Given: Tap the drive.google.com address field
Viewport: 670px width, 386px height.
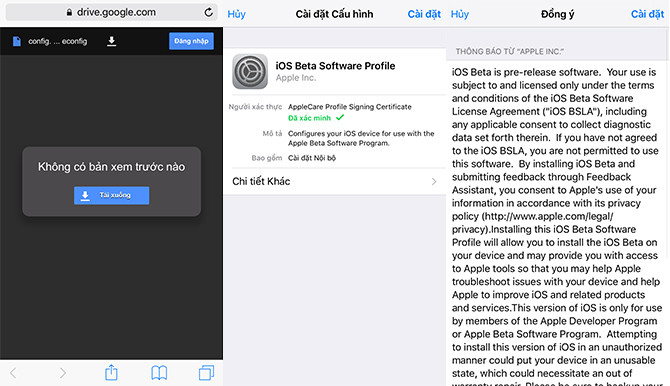Looking at the screenshot, I should [112, 12].
